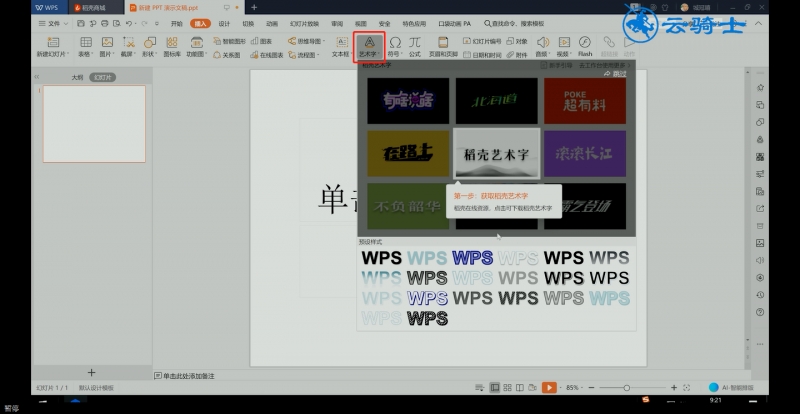
Task: Click the zoom slider handle
Action: tap(627, 388)
